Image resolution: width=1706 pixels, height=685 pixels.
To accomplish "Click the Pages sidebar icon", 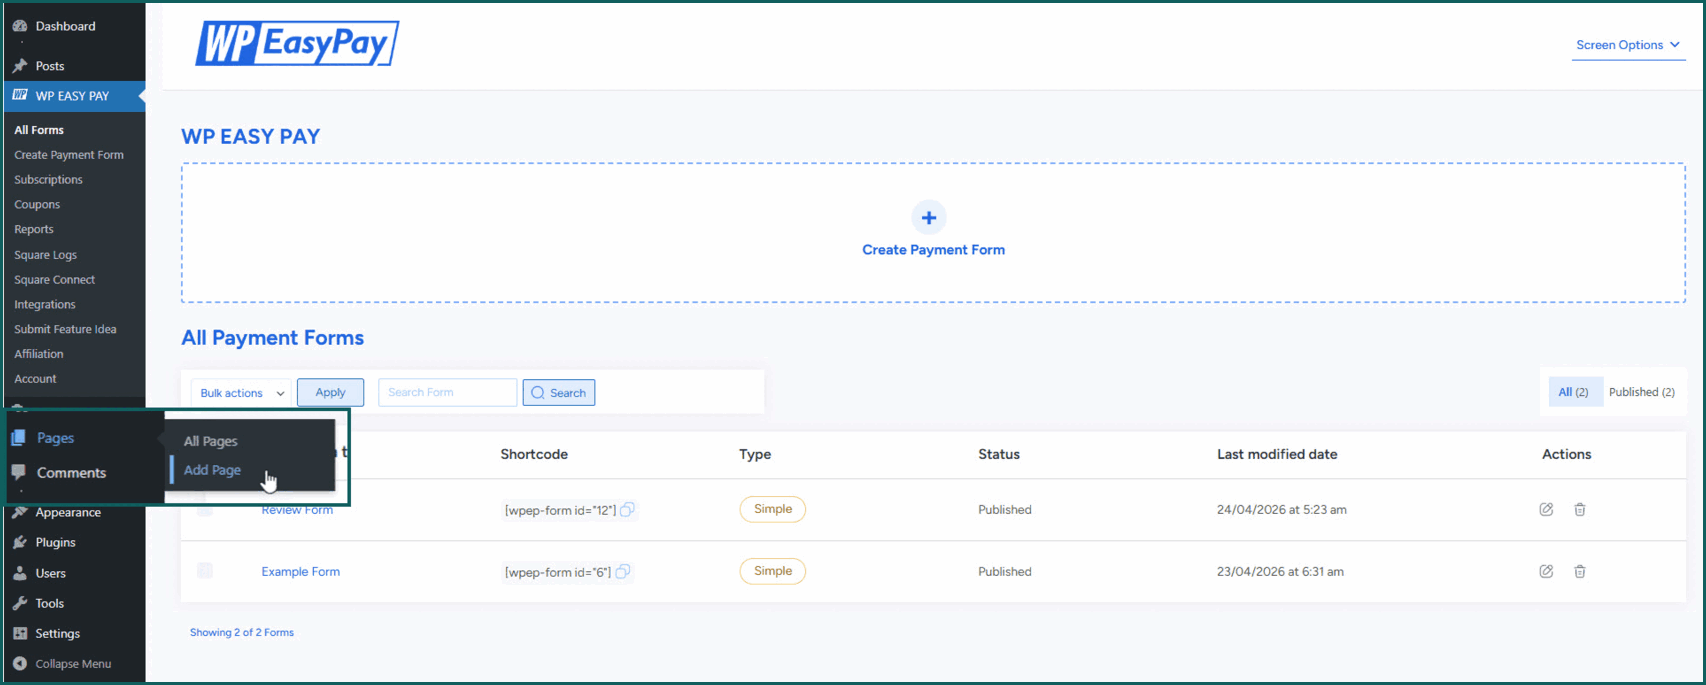I will [x=18, y=438].
